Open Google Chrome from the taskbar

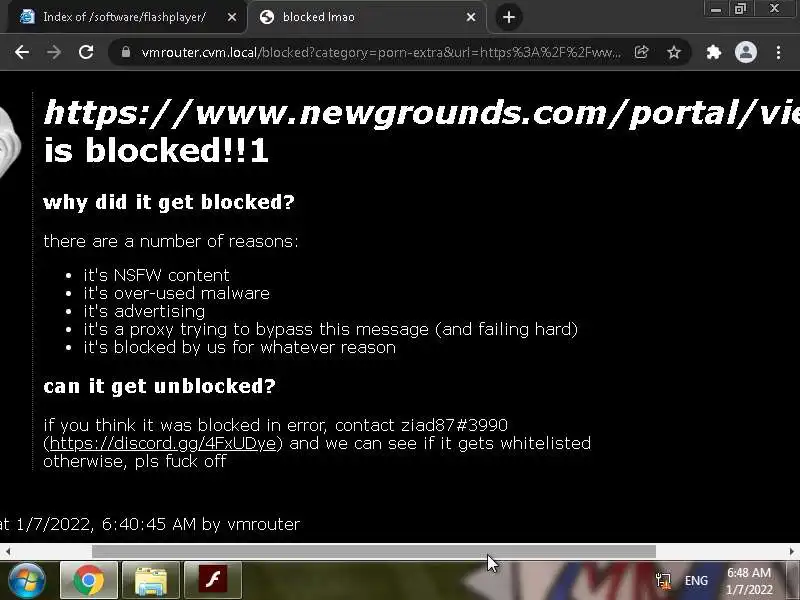(x=89, y=580)
